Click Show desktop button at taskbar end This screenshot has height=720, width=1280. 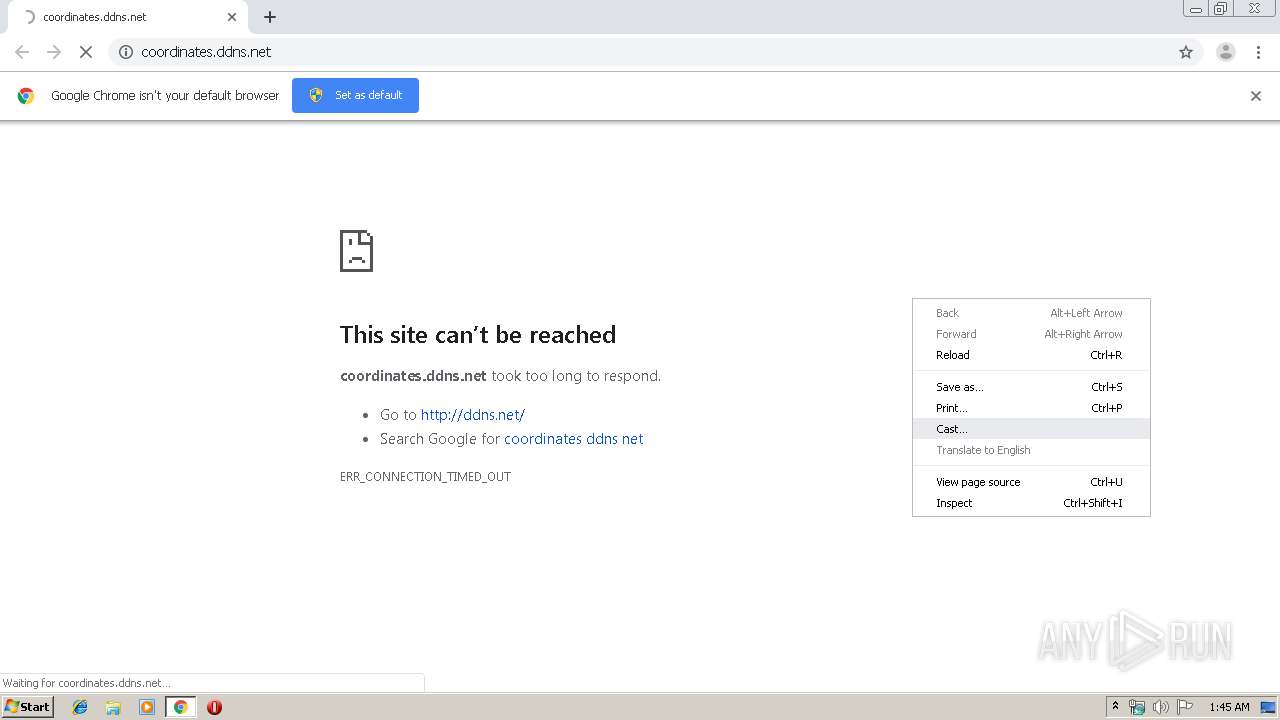click(1269, 707)
